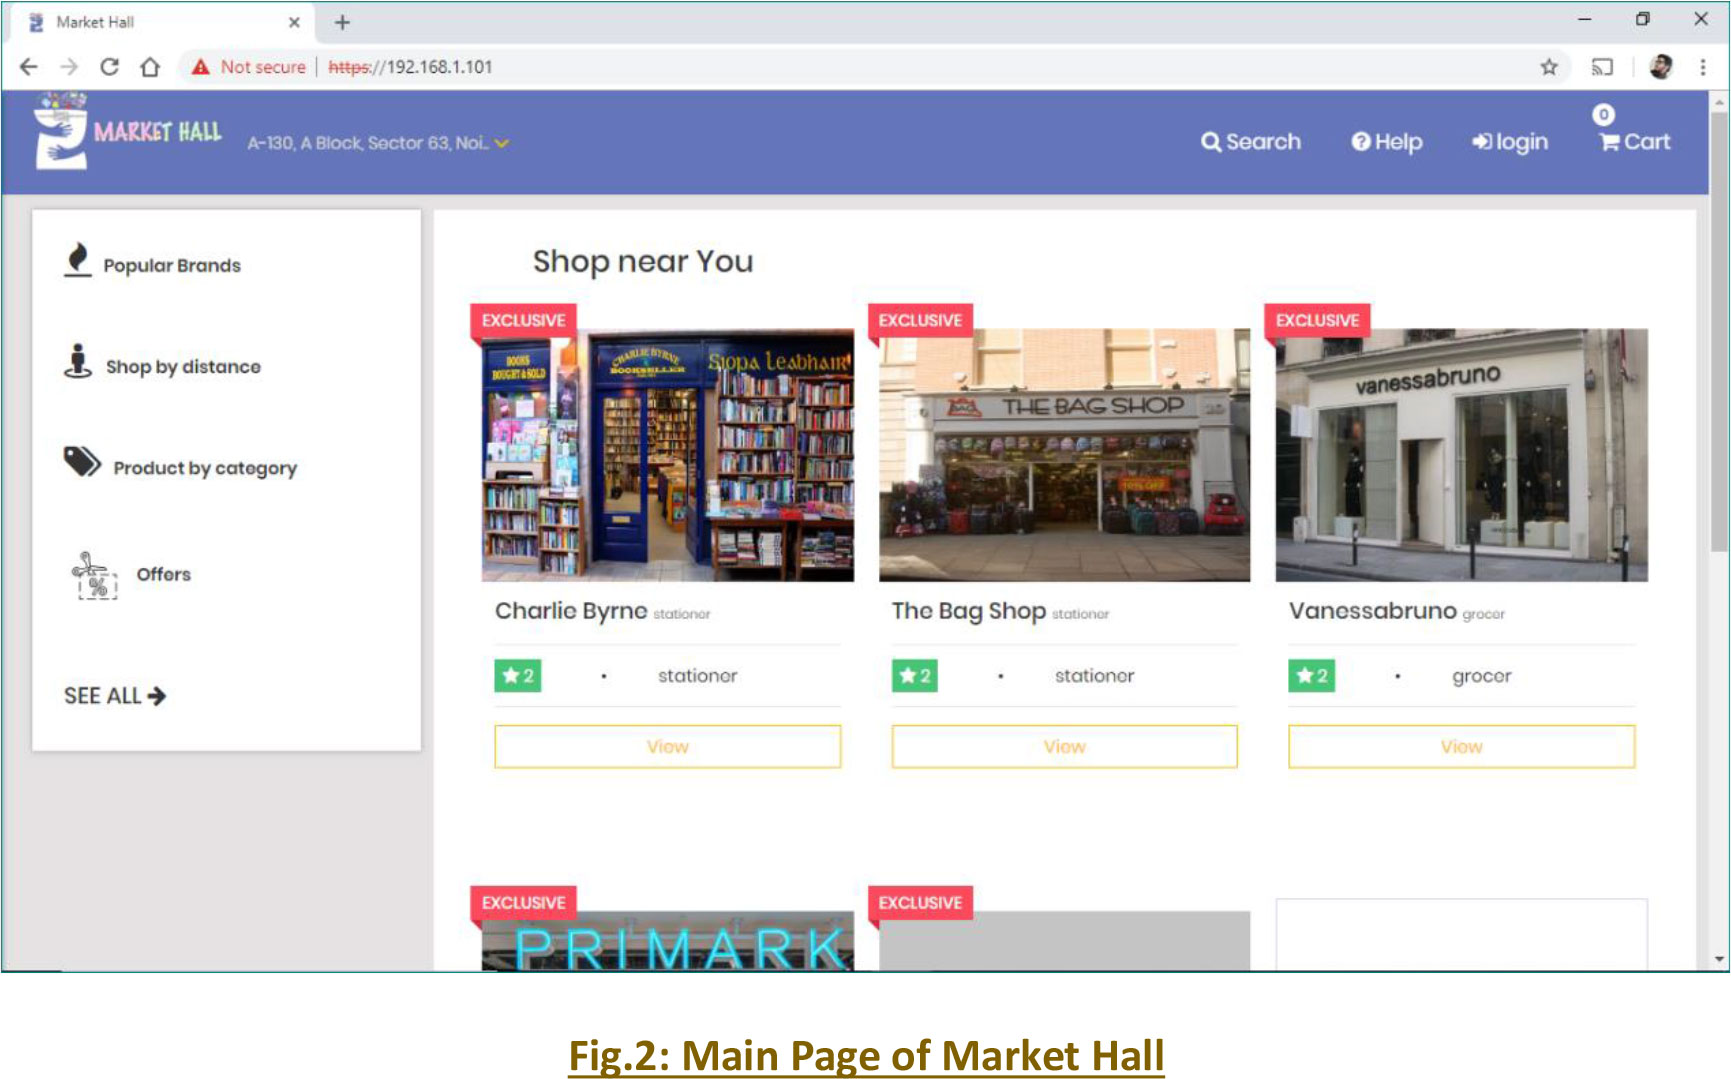Expand the delivery address dropdown
1731x1079 pixels.
(x=502, y=143)
